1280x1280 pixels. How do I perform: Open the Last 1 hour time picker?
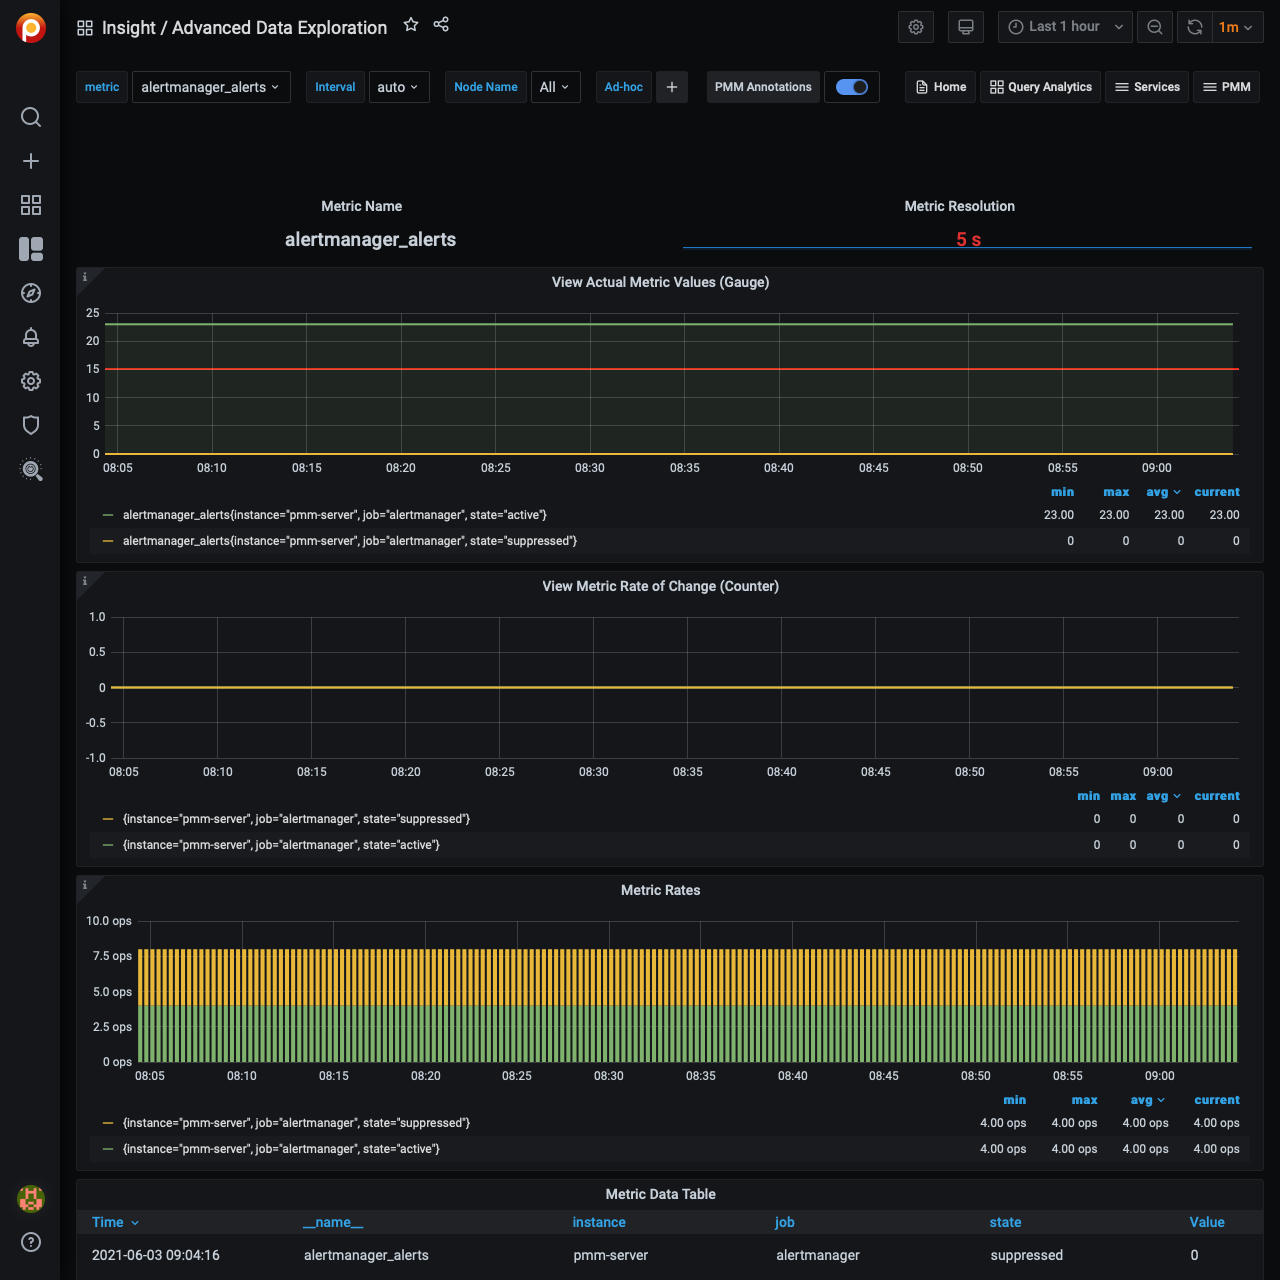[1065, 27]
